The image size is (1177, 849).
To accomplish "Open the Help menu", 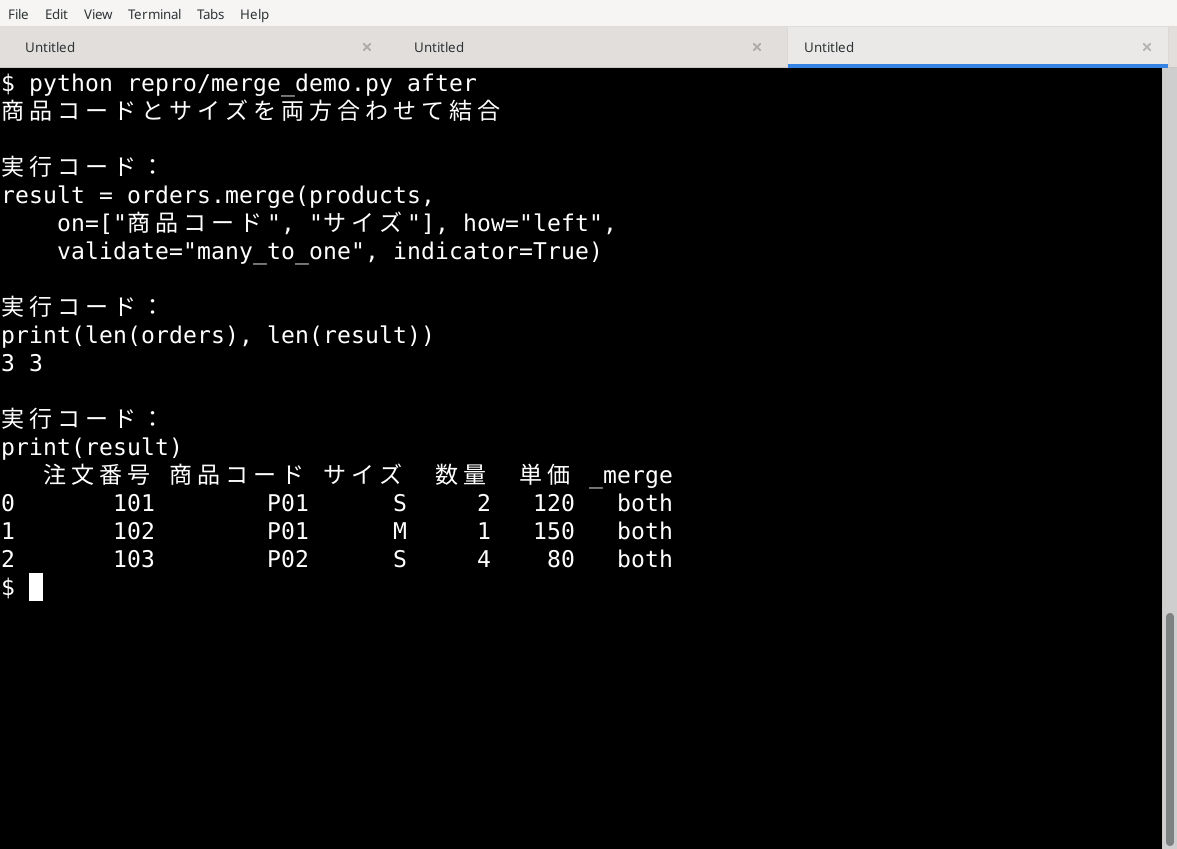I will 254,14.
